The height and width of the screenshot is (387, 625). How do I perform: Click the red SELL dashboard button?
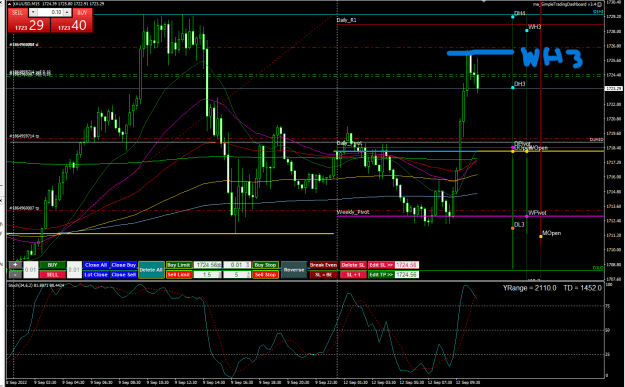[53, 275]
